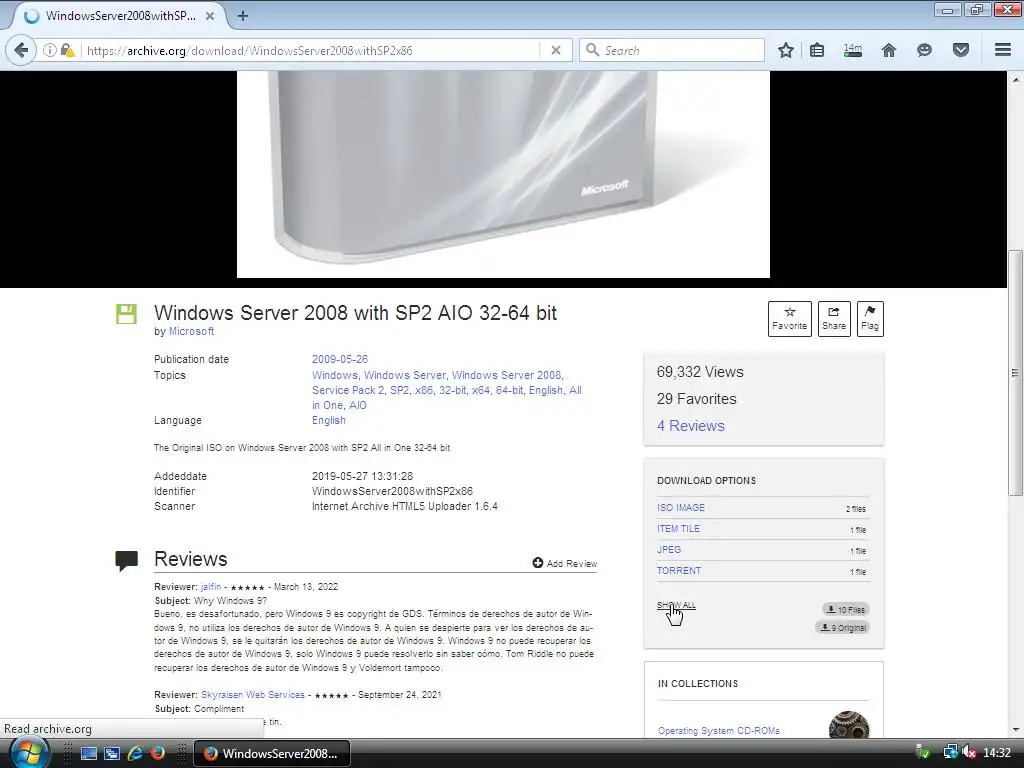Select identifier text WindowsServer2008withSP2x86
1024x768 pixels.
(x=392, y=491)
